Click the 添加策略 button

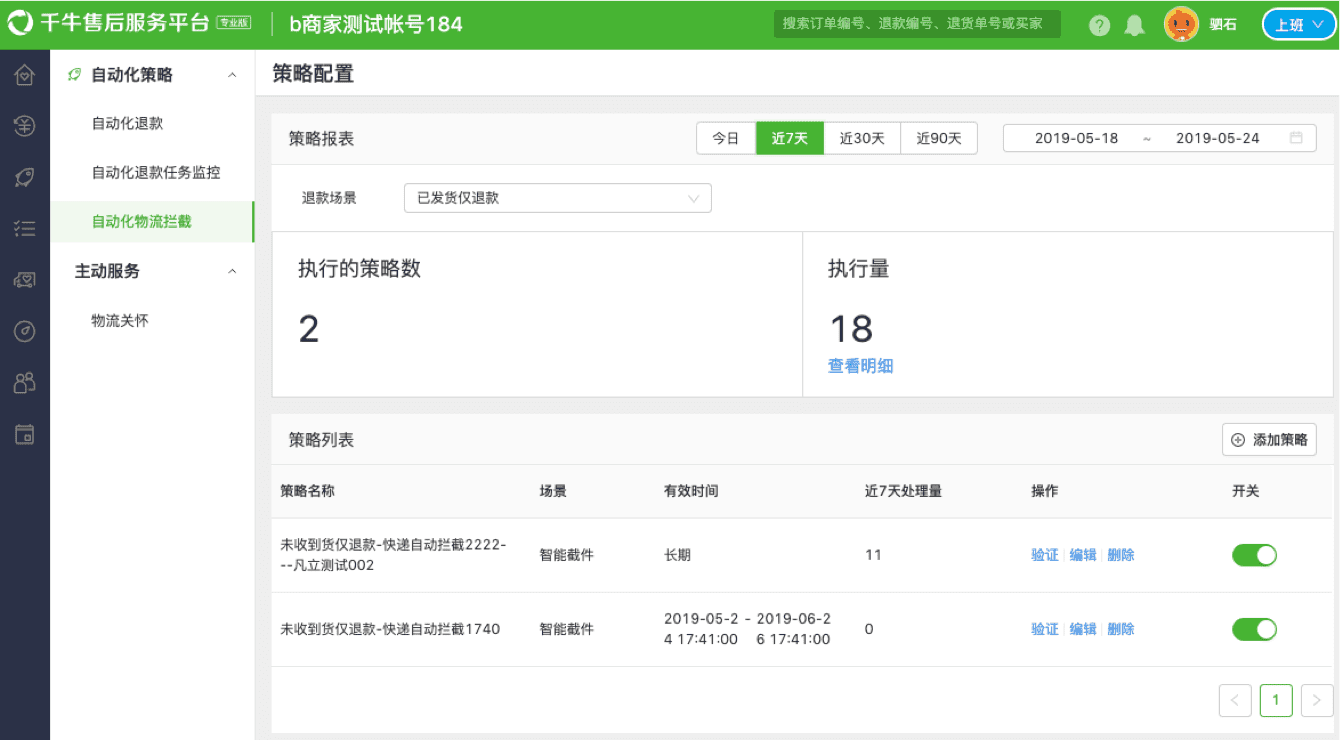click(x=1269, y=439)
